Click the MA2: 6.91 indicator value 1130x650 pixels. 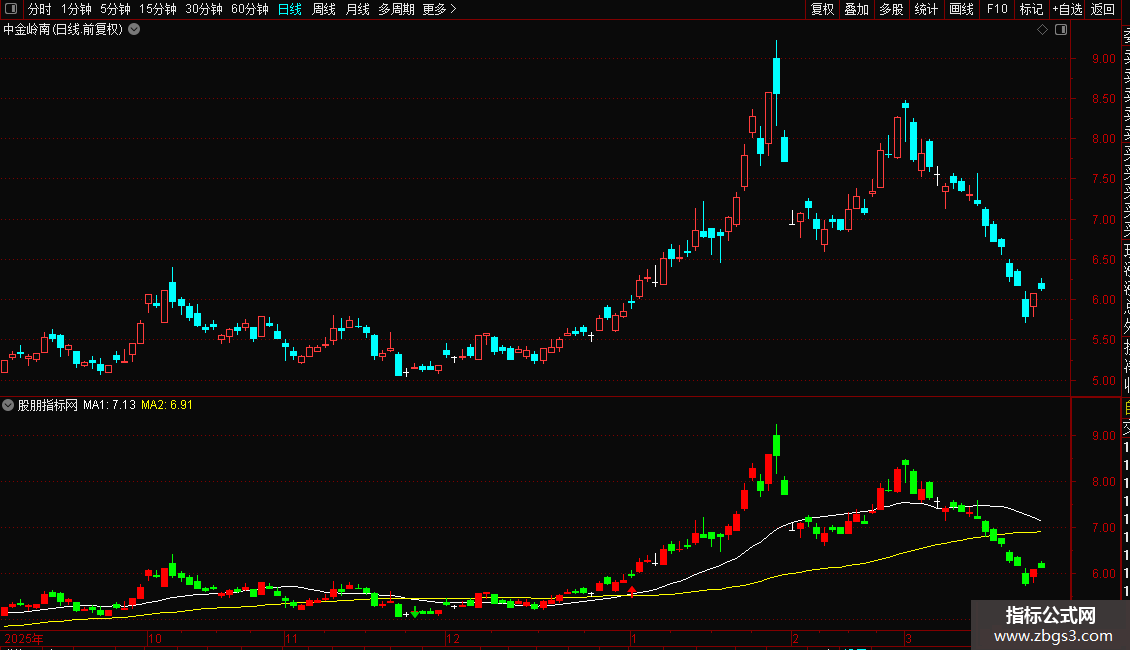click(166, 405)
